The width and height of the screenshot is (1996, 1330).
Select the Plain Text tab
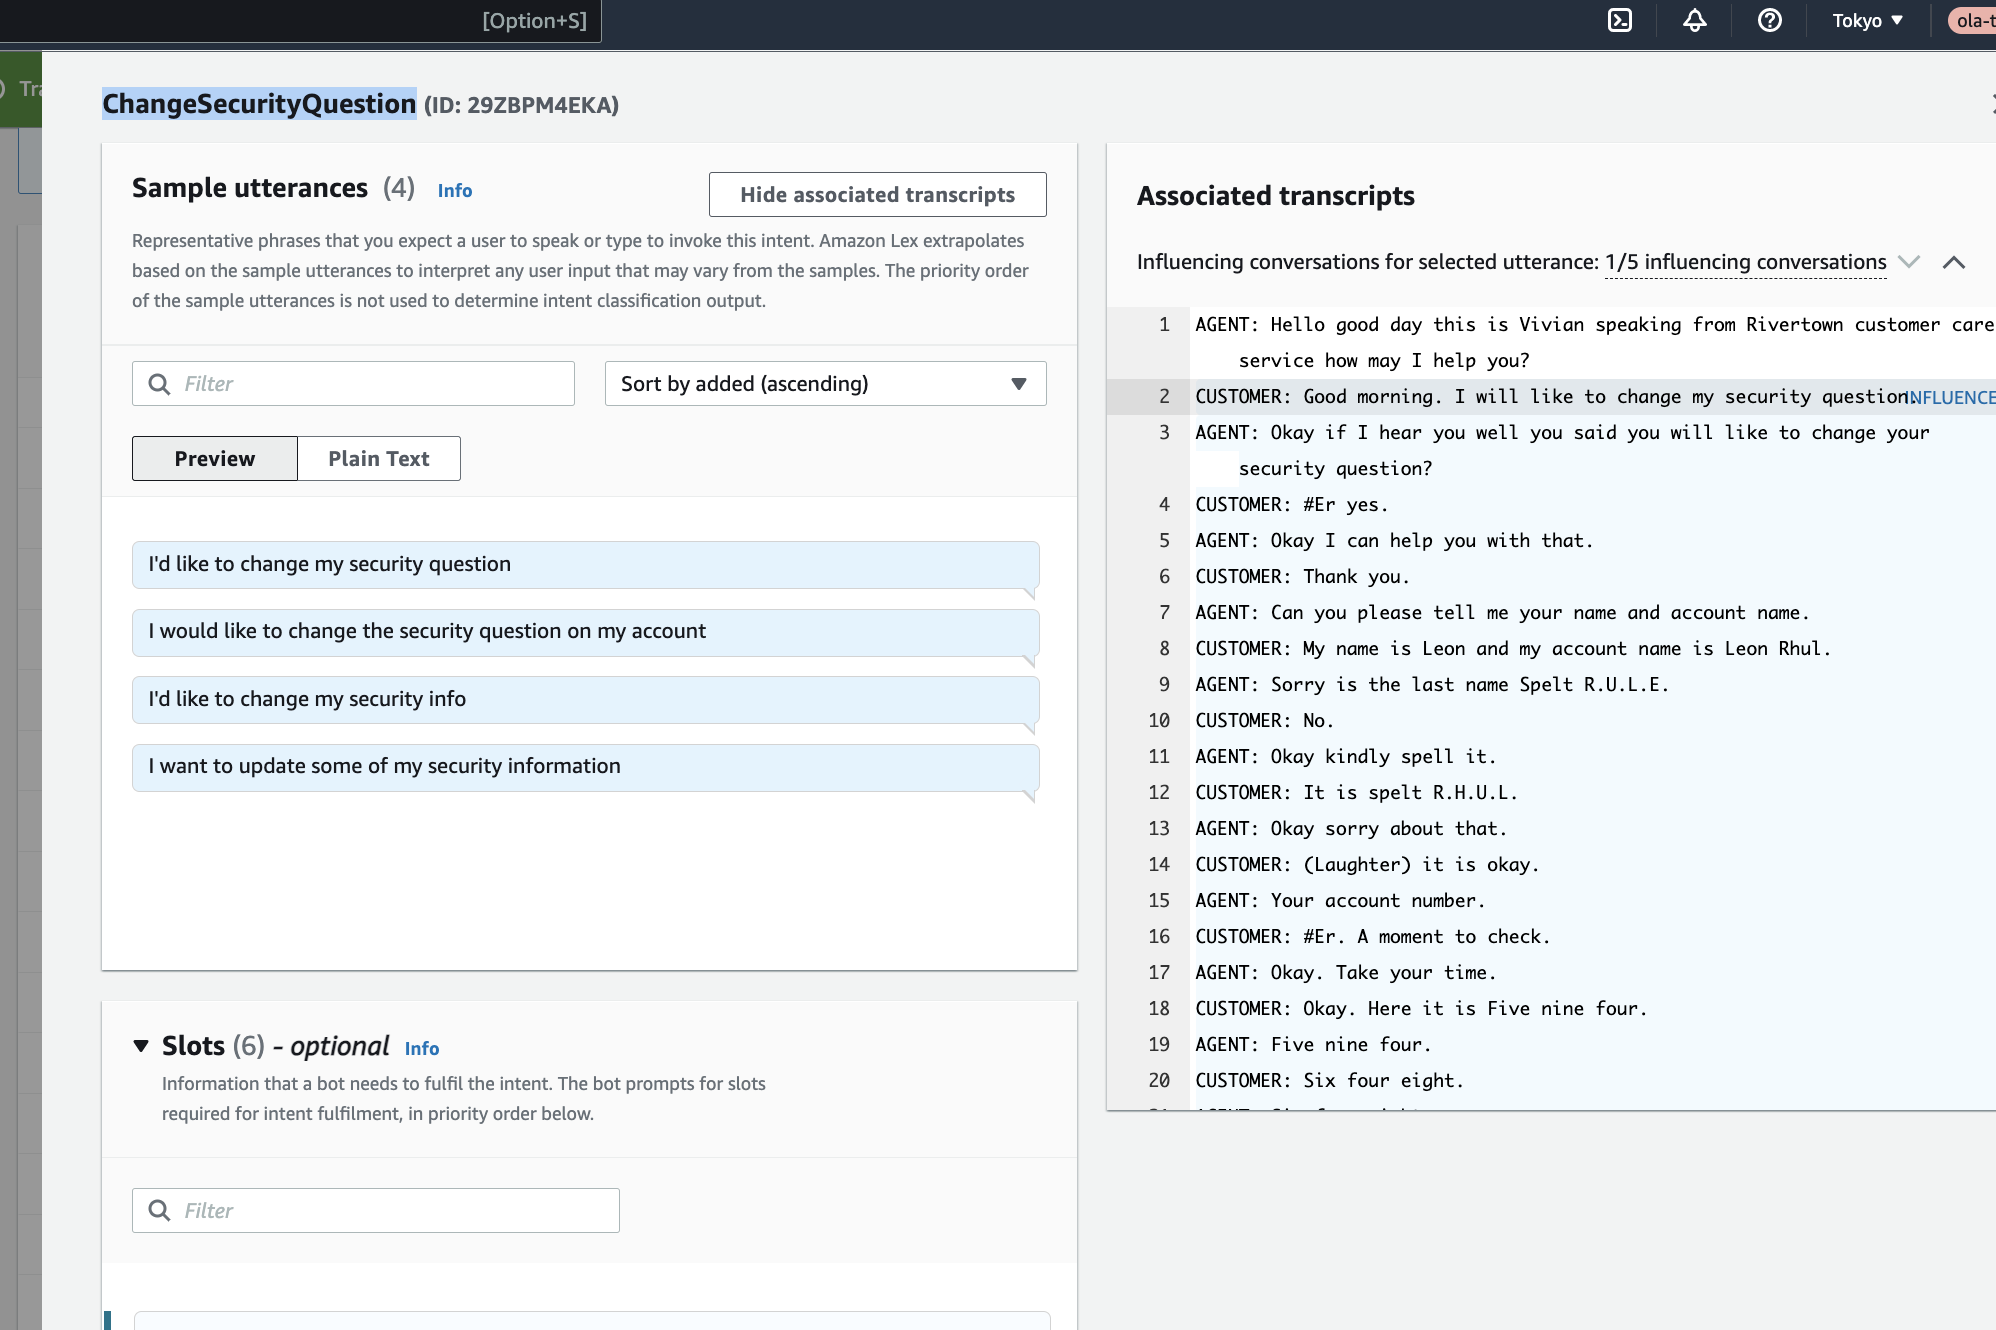(378, 458)
